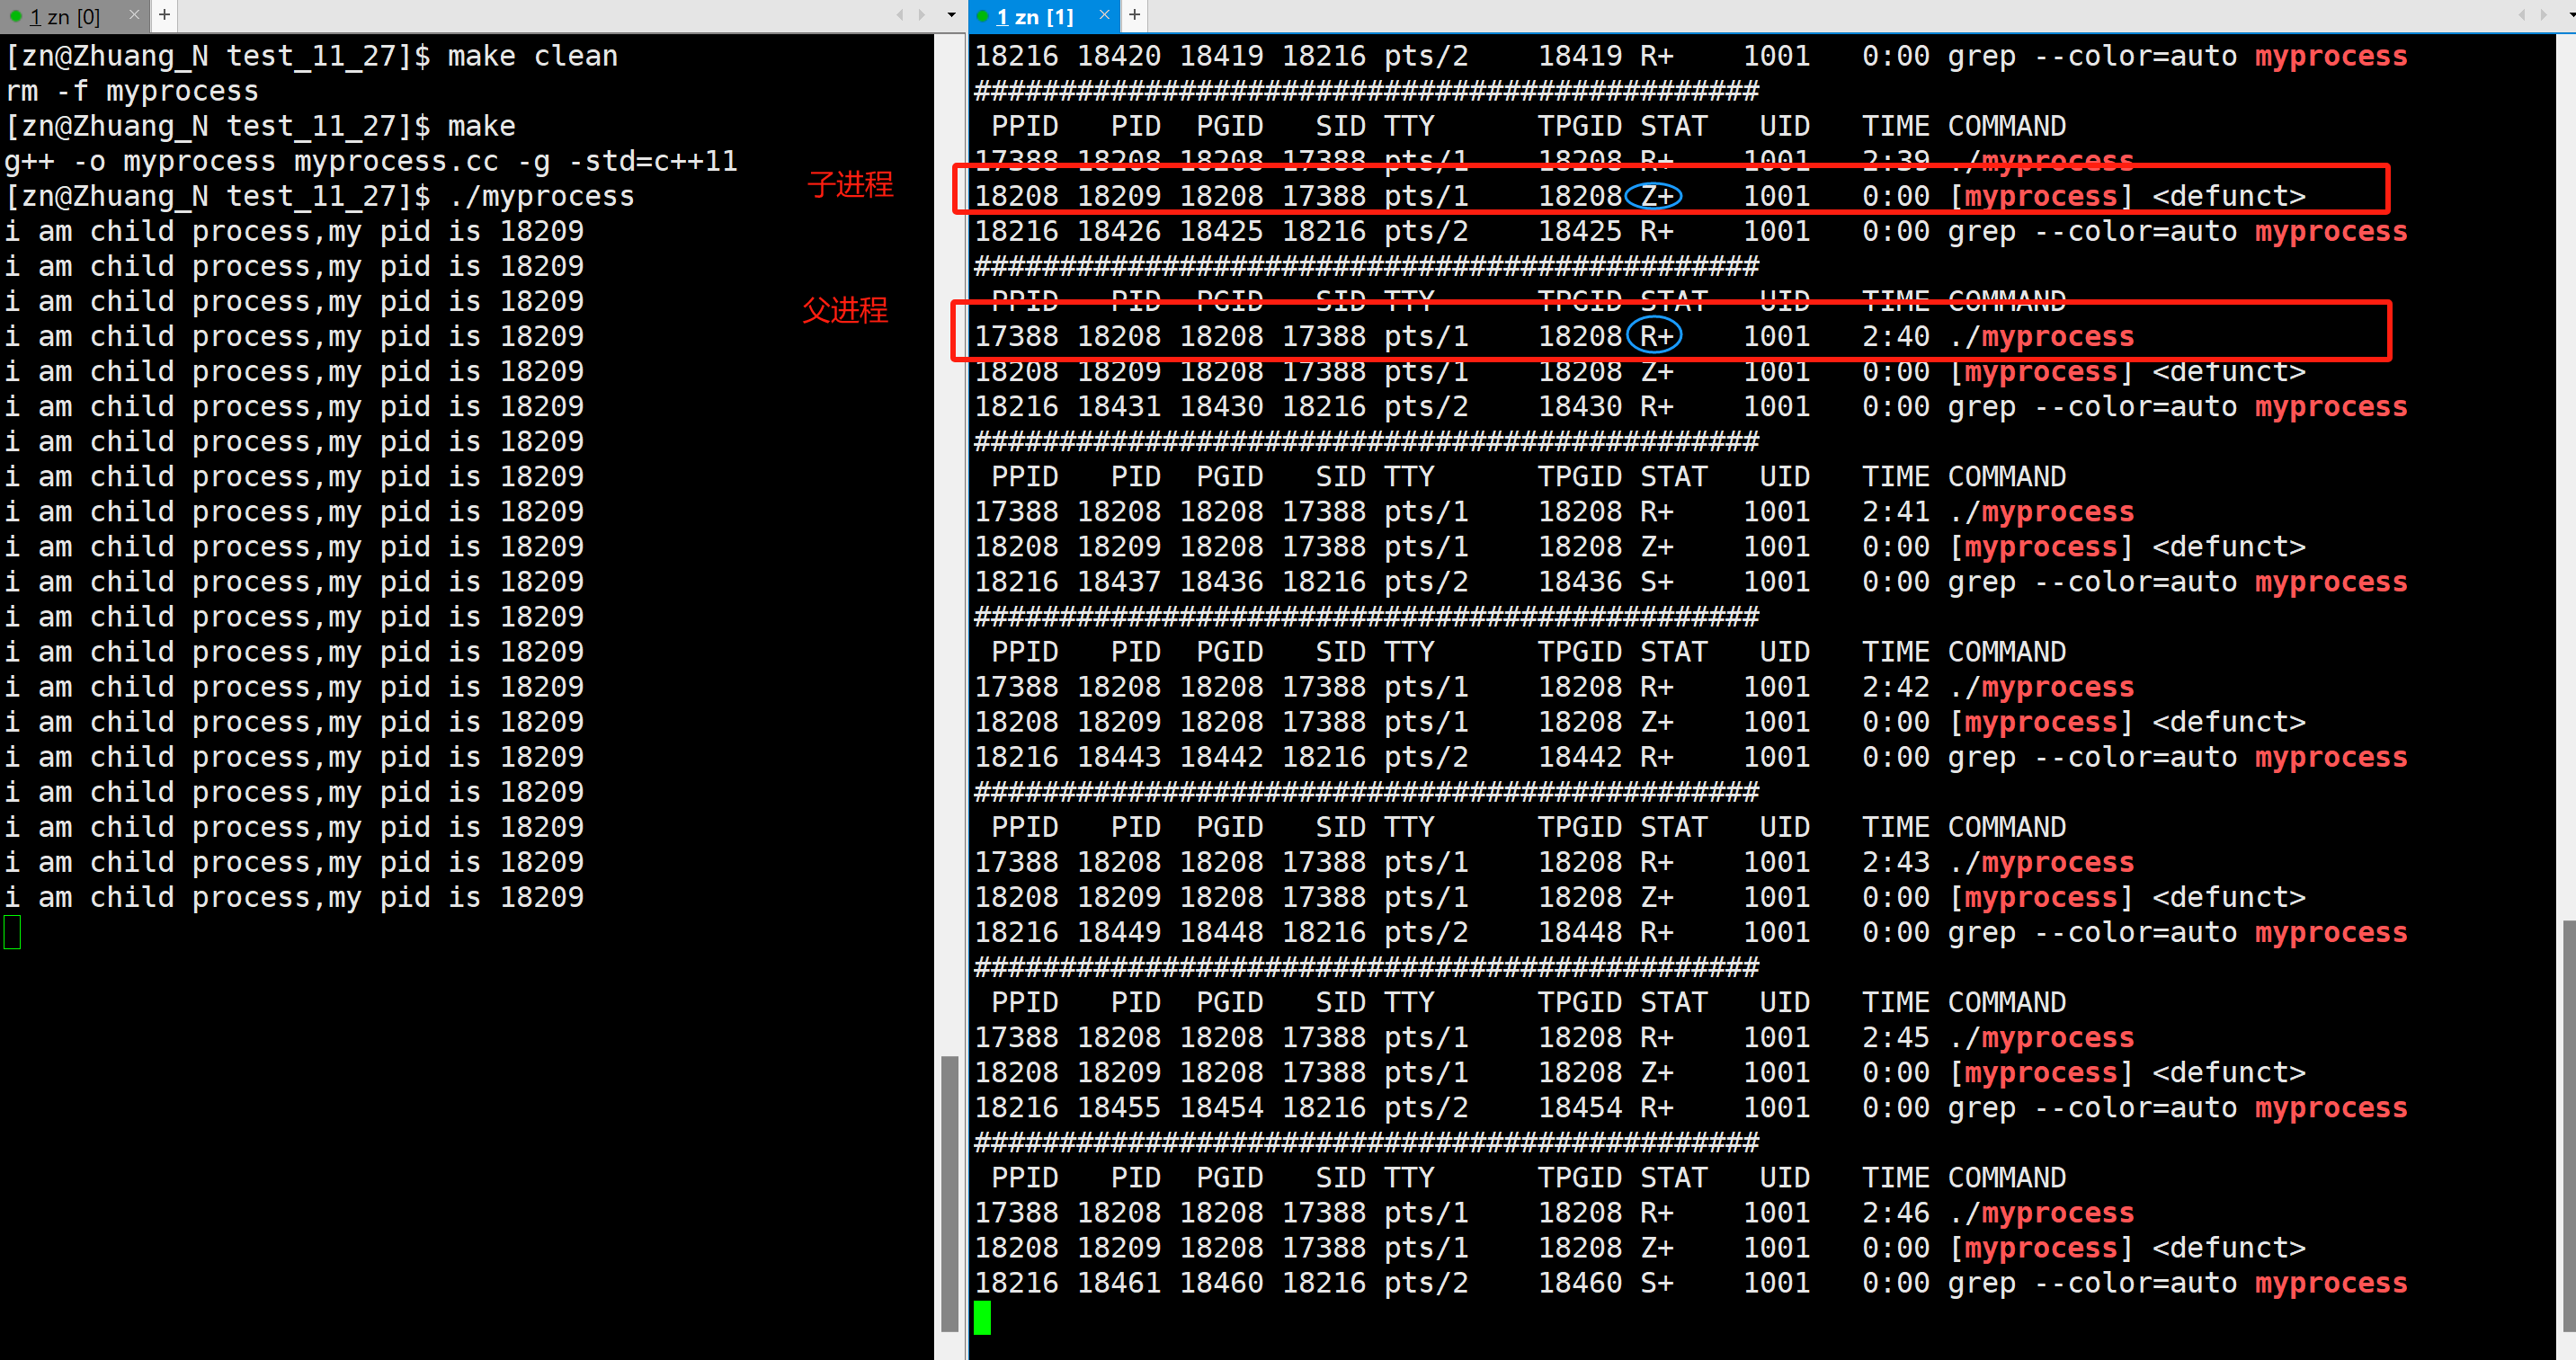Click the grep row with PID 18437
2576x1360 pixels.
1691,581
